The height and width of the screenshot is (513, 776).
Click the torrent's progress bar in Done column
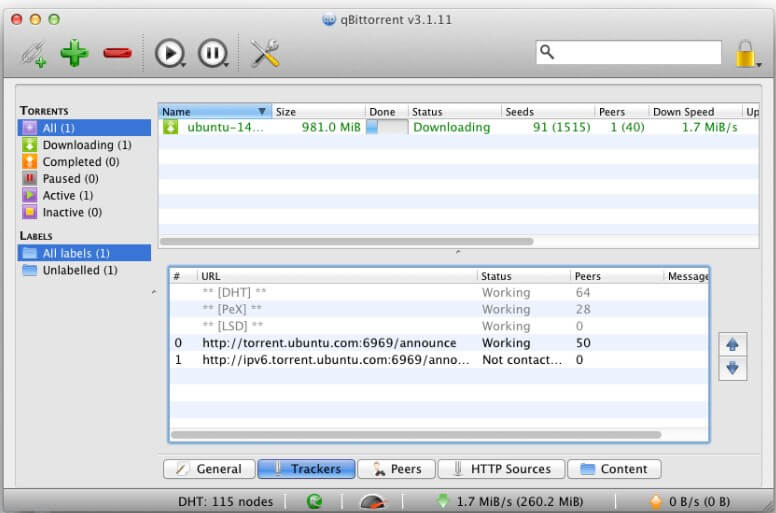point(387,127)
